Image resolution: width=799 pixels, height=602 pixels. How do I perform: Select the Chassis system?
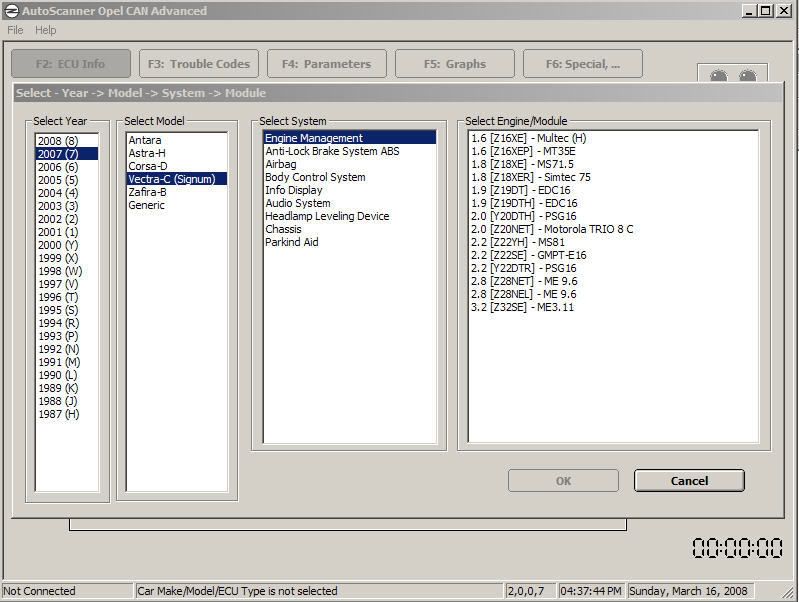tap(350, 229)
